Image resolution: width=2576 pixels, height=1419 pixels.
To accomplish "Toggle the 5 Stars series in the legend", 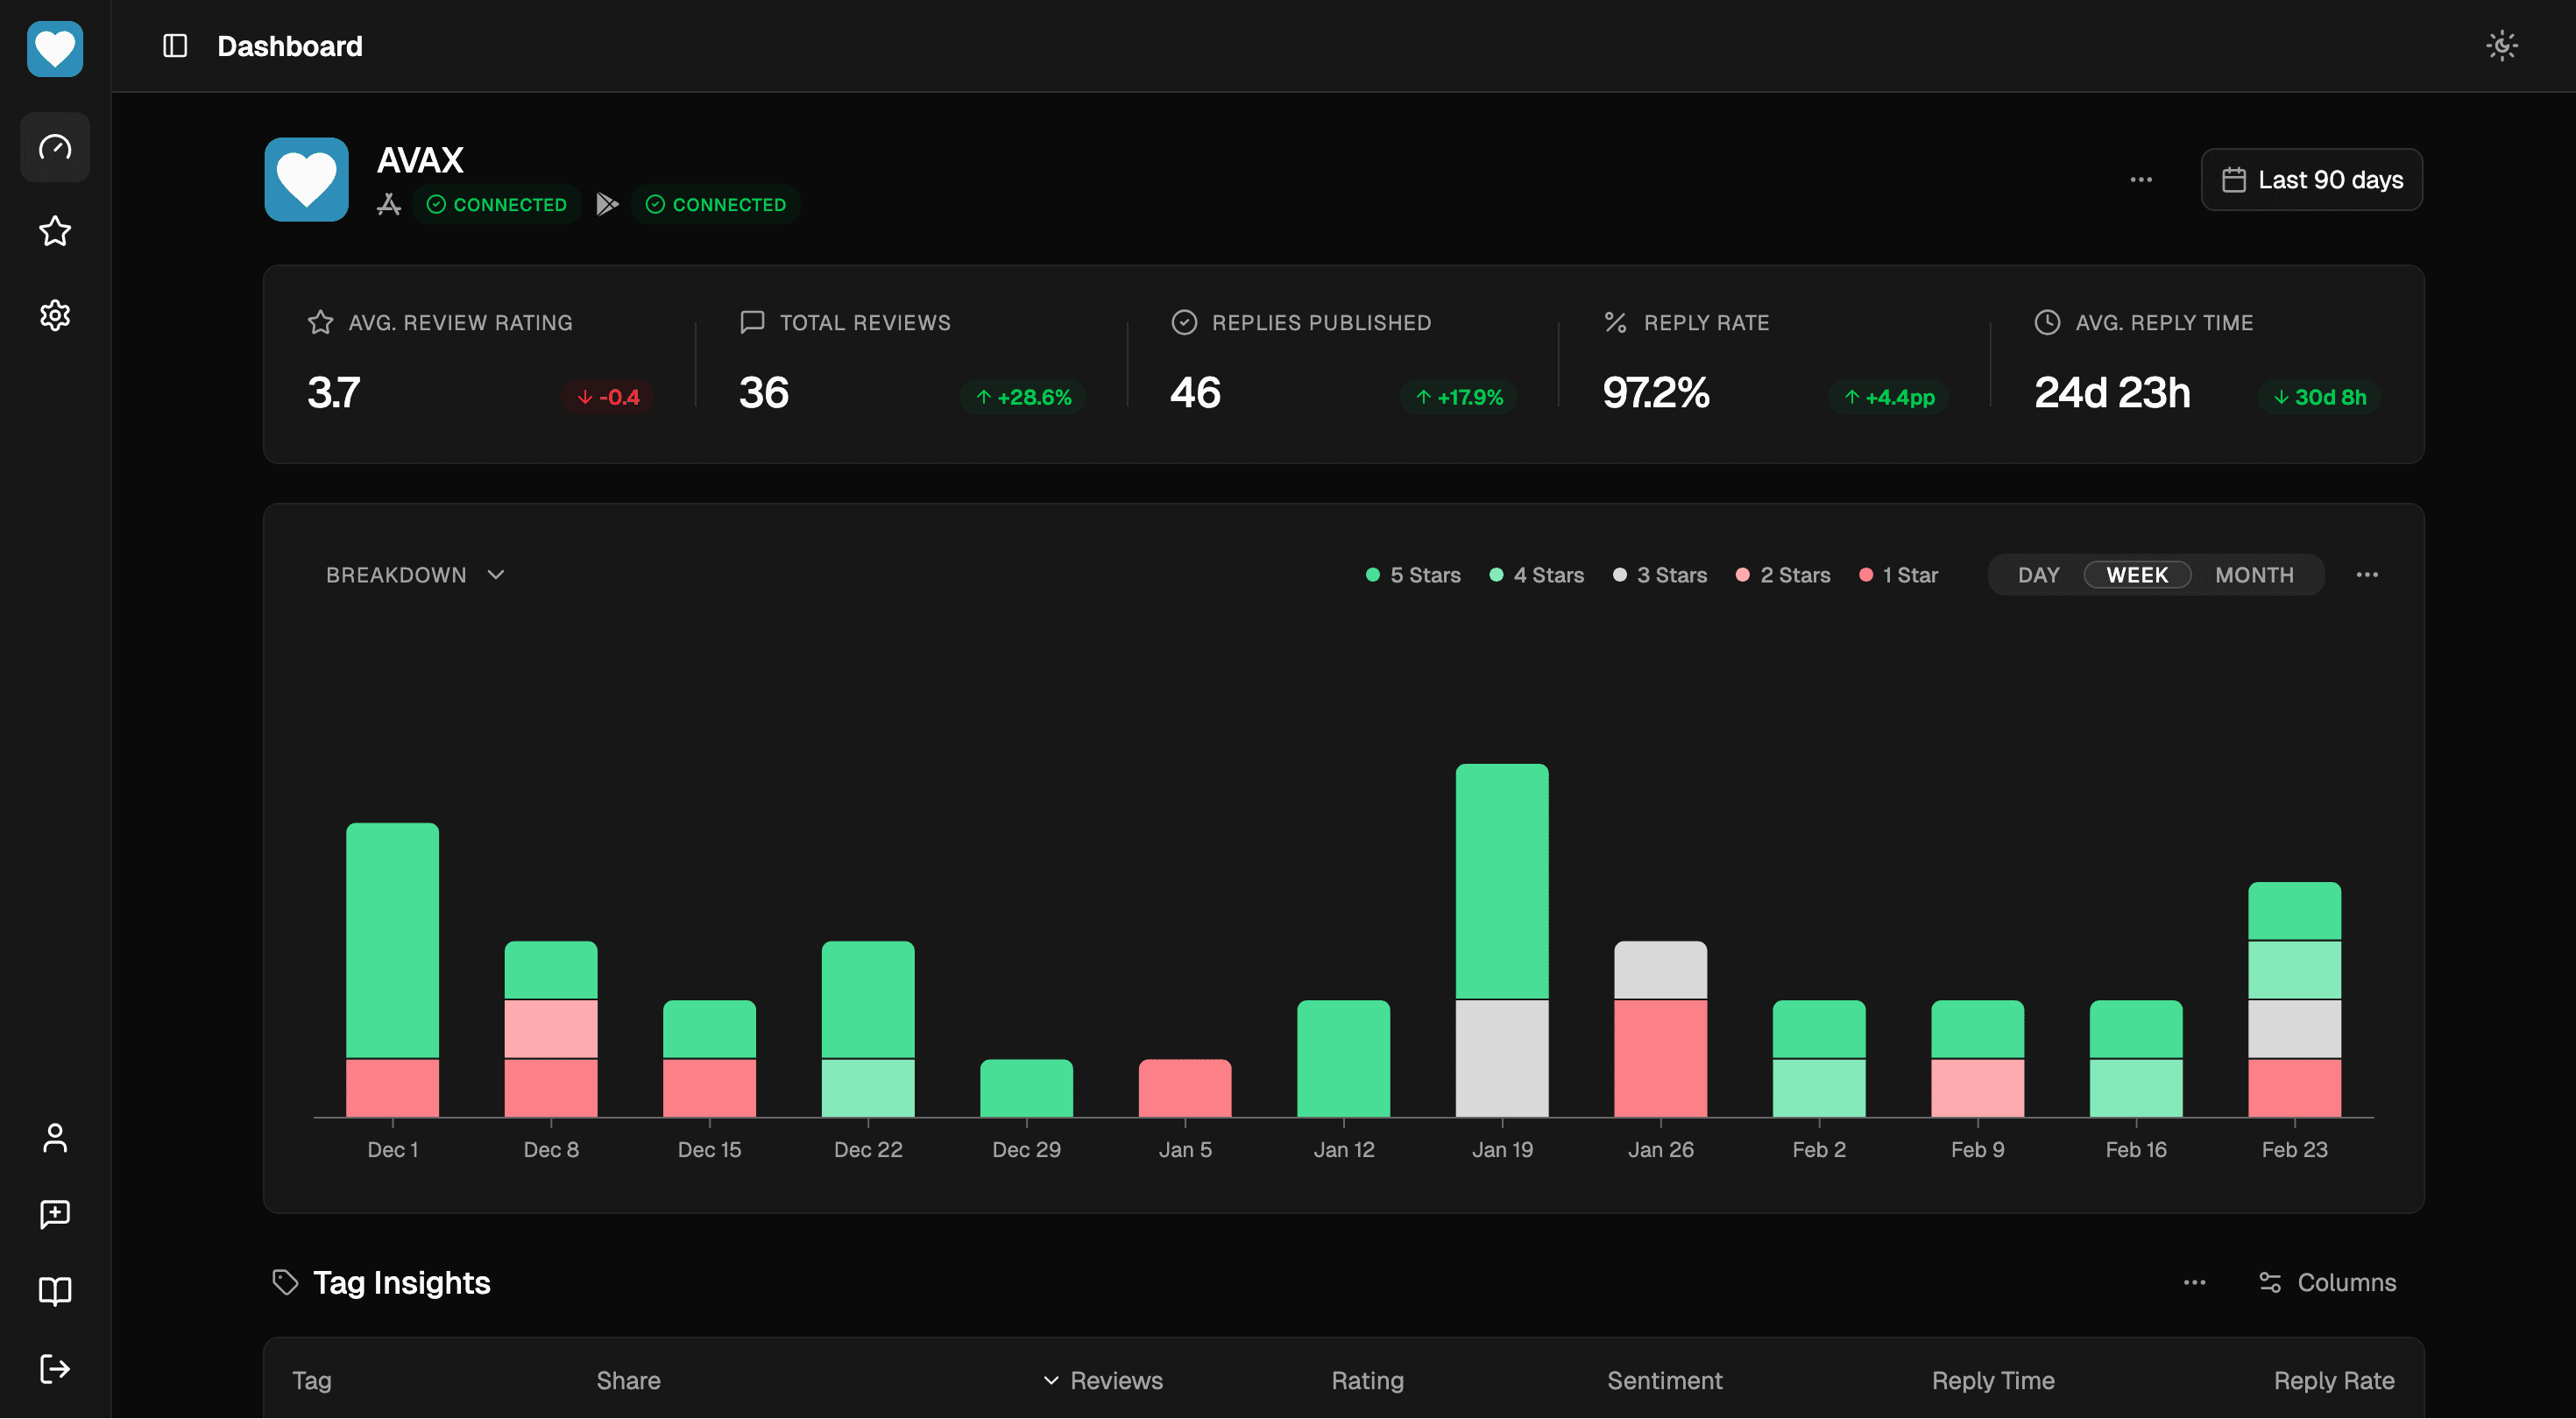I will tap(1412, 574).
